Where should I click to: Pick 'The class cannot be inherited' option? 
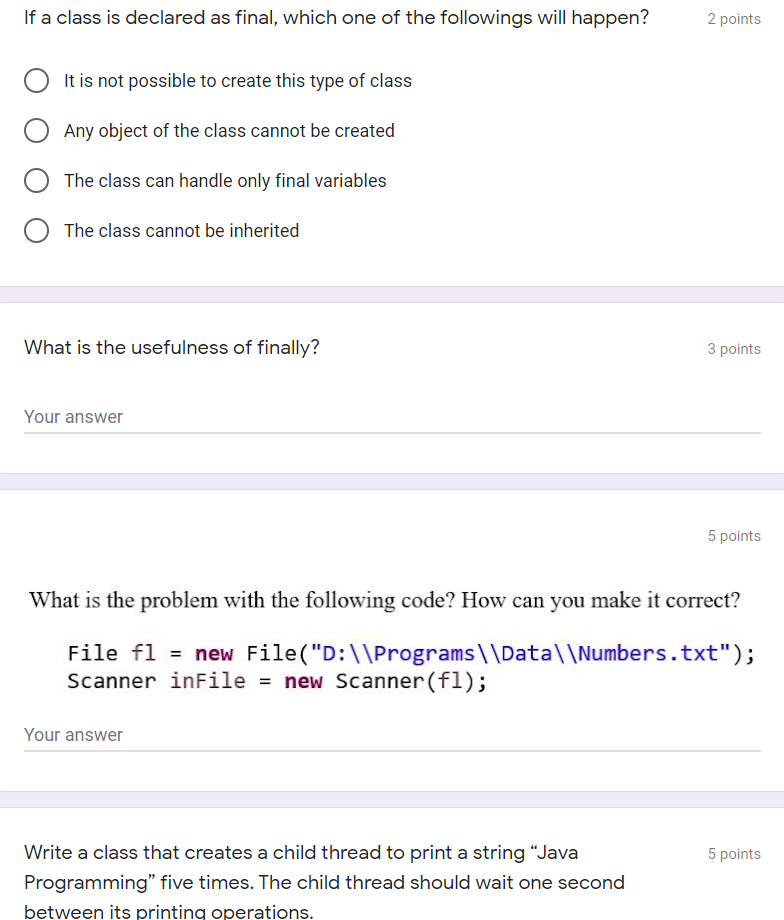pyautogui.click(x=36, y=231)
